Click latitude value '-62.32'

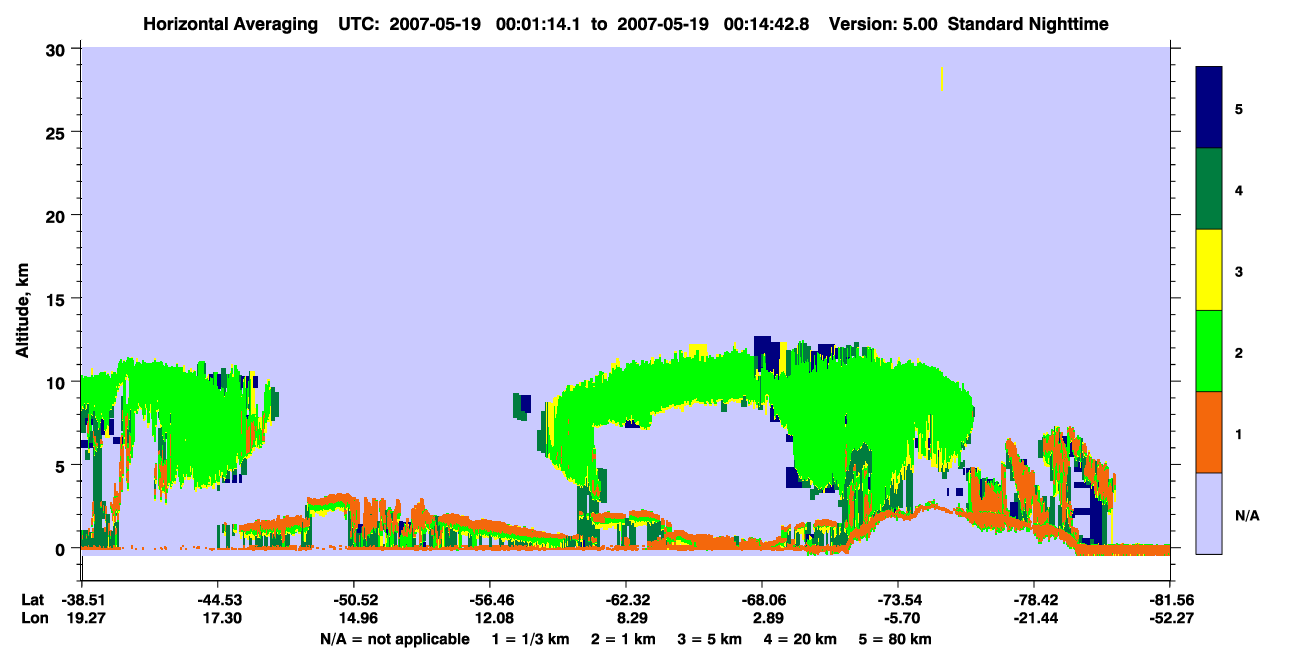(626, 600)
